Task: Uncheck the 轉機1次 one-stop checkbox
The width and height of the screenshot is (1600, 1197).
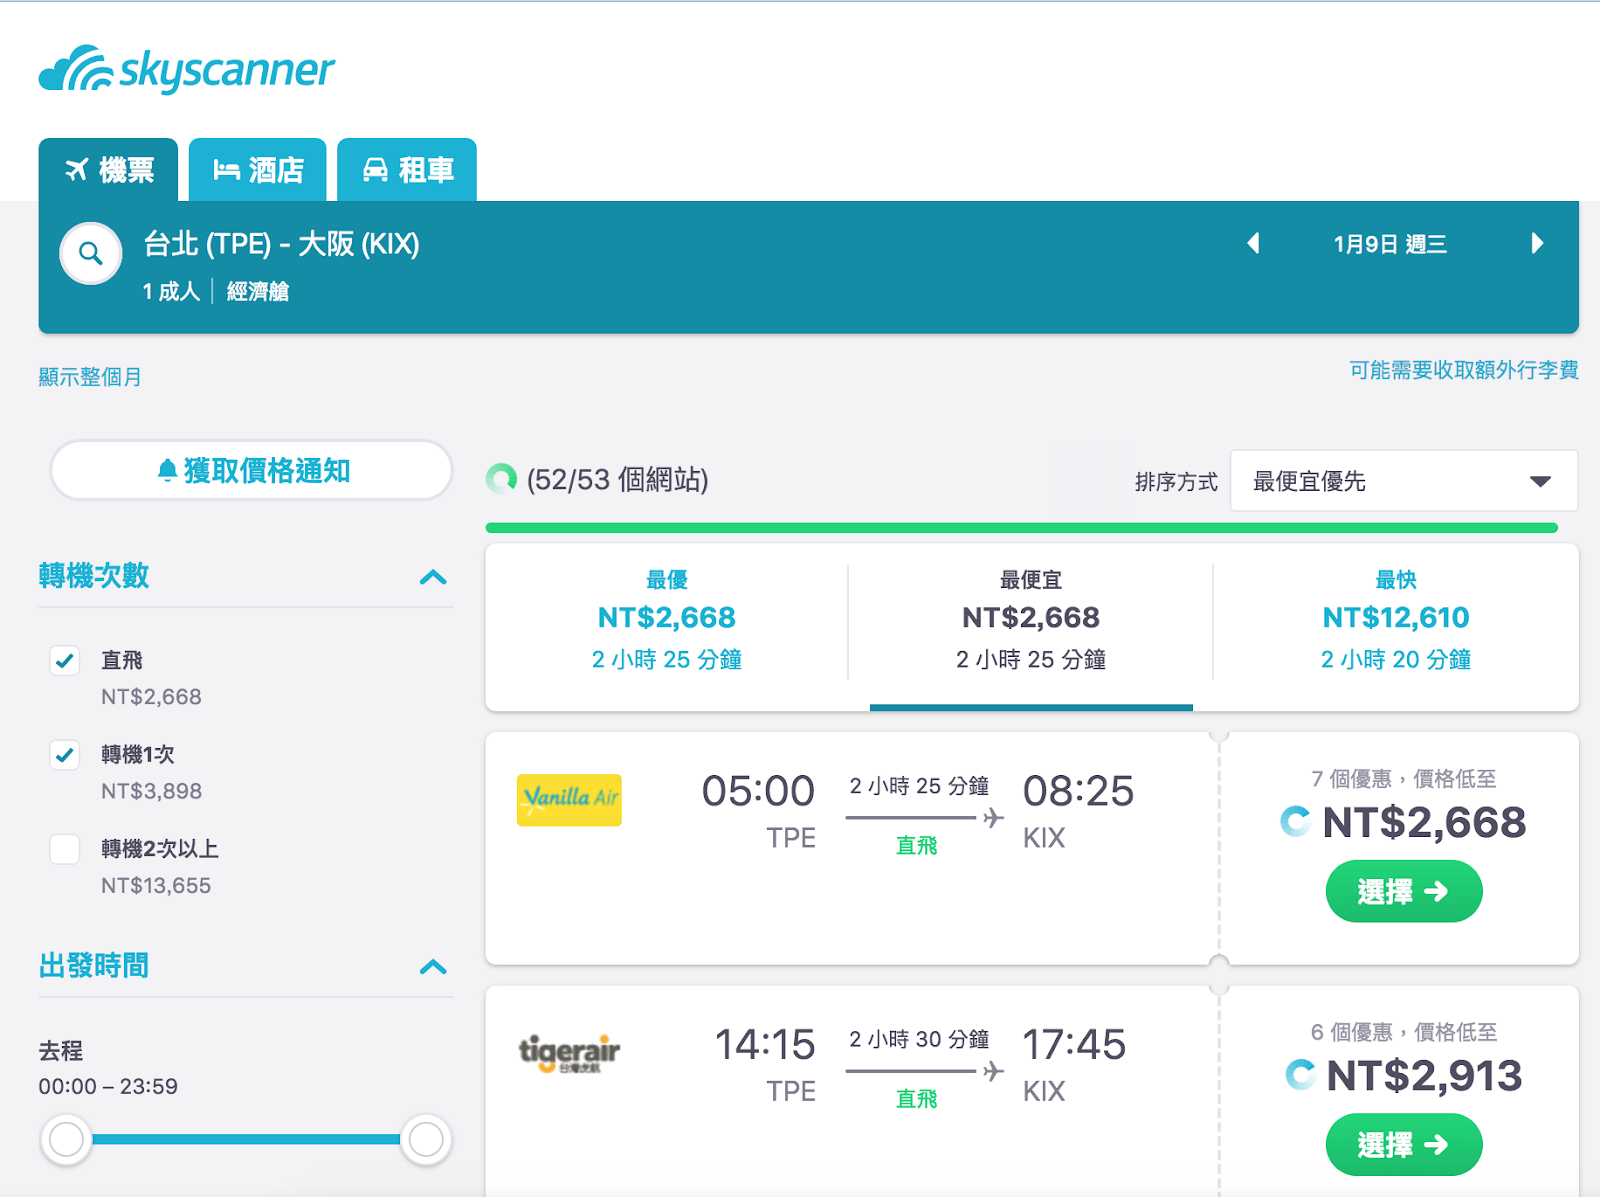Action: click(65, 755)
